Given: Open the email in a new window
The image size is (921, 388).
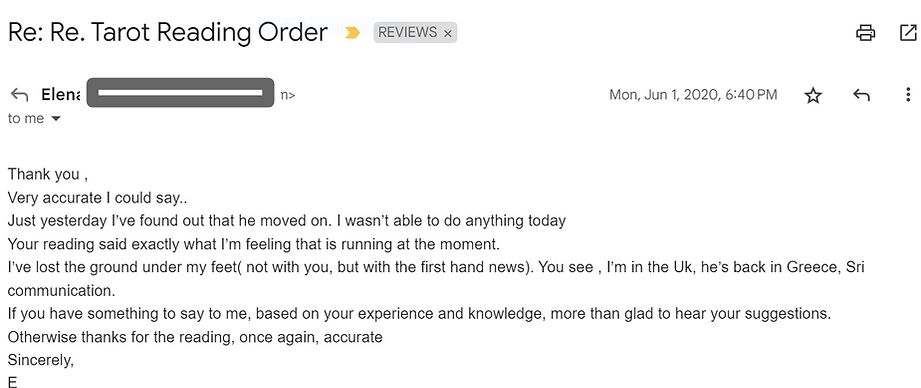Looking at the screenshot, I should (x=909, y=33).
